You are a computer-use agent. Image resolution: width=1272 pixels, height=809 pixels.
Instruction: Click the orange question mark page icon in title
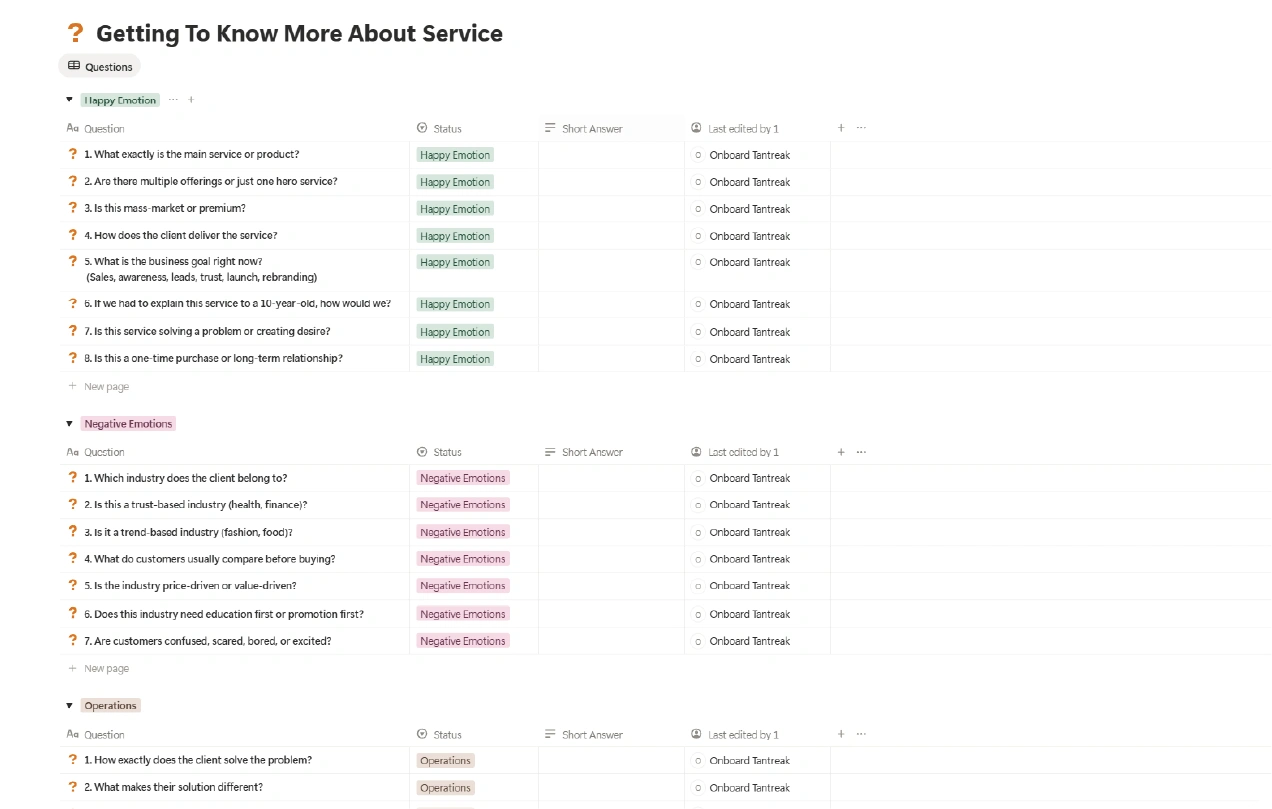point(75,33)
